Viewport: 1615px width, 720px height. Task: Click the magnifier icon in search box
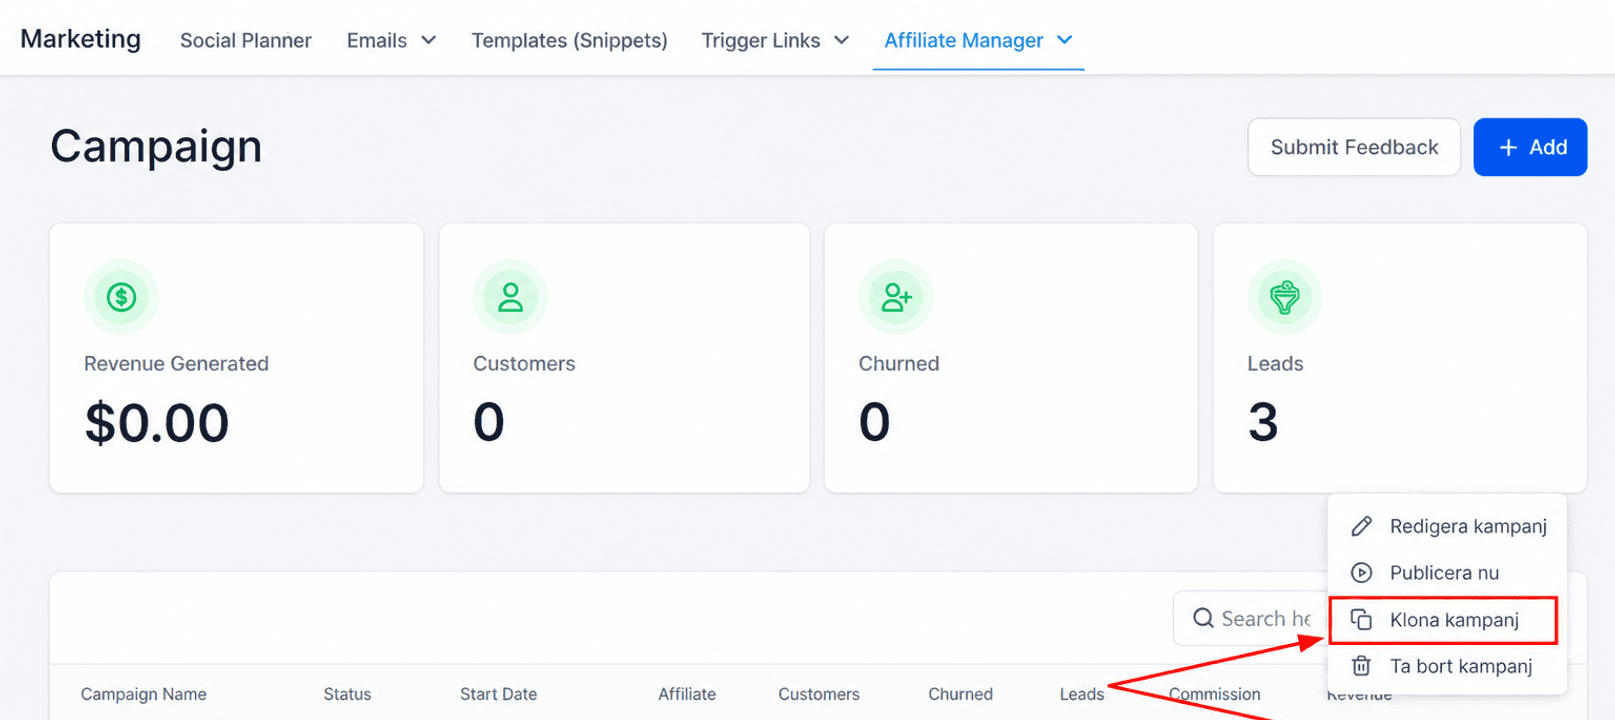pos(1203,618)
